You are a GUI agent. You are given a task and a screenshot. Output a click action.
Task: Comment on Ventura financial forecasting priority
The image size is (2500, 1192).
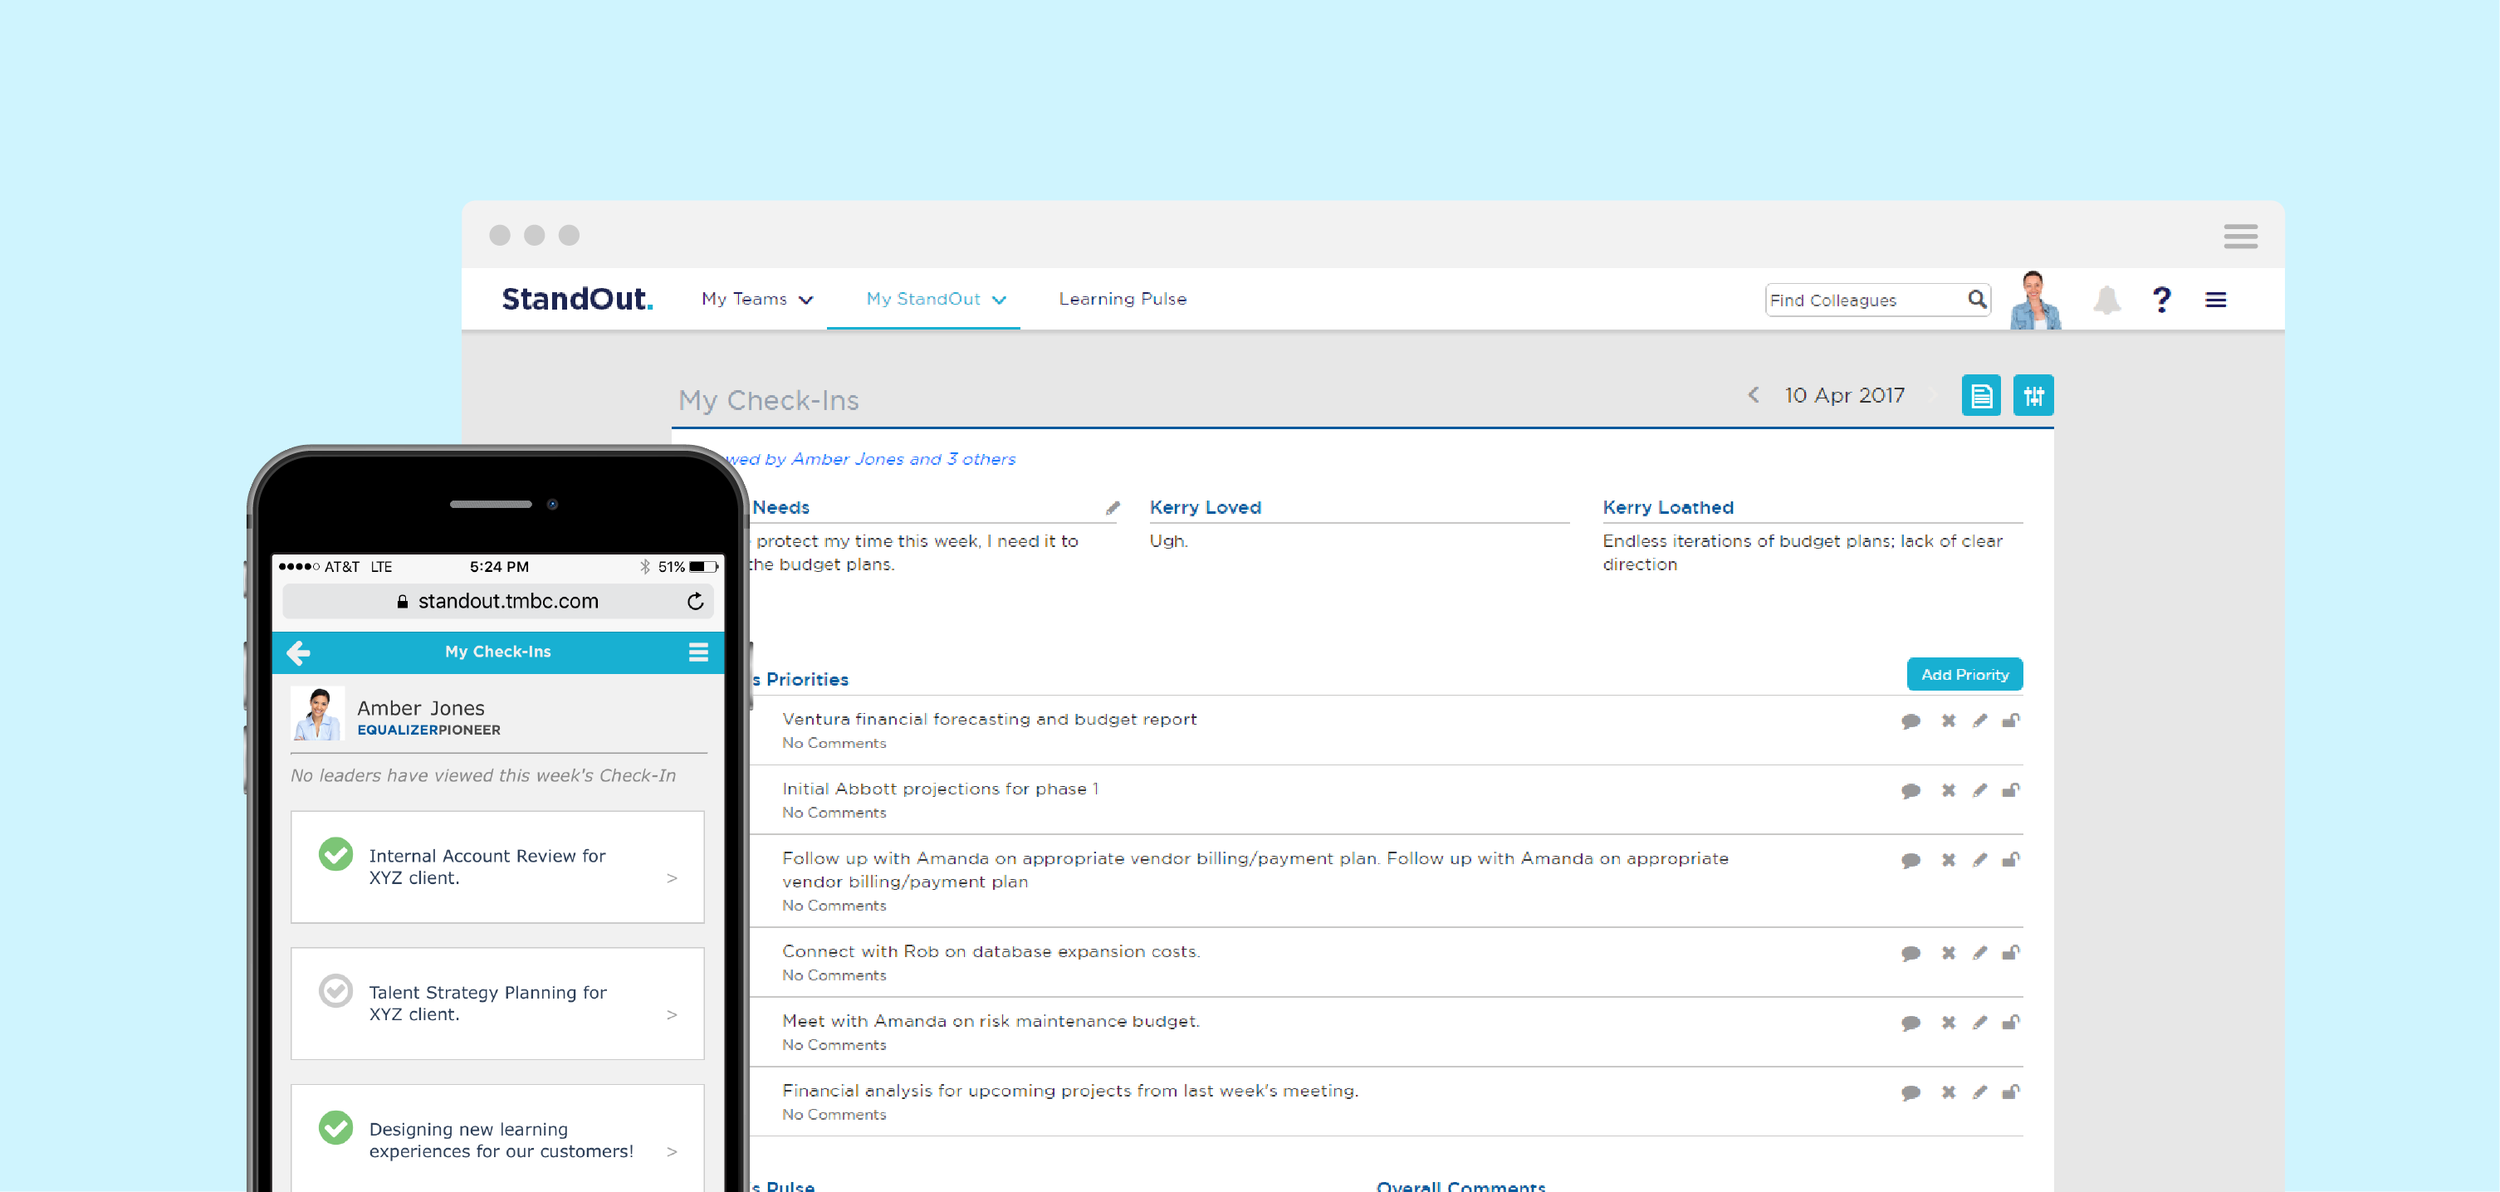pyautogui.click(x=1911, y=721)
